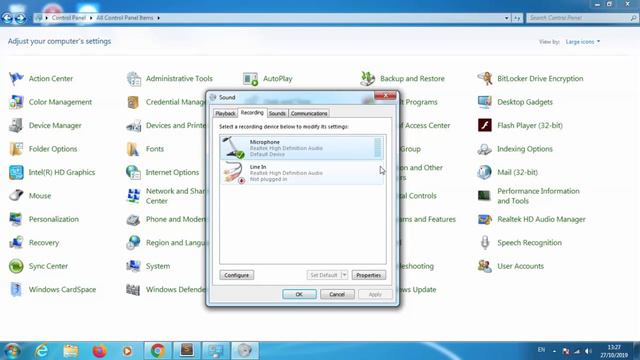640x360 pixels.
Task: Click the Apply button
Action: click(x=375, y=294)
